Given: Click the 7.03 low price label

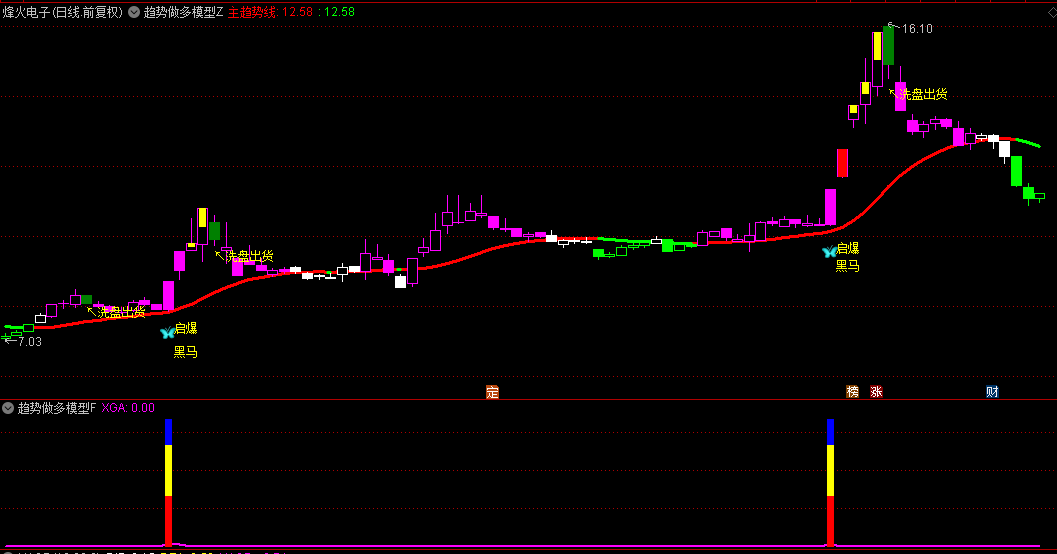Looking at the screenshot, I should 30,342.
